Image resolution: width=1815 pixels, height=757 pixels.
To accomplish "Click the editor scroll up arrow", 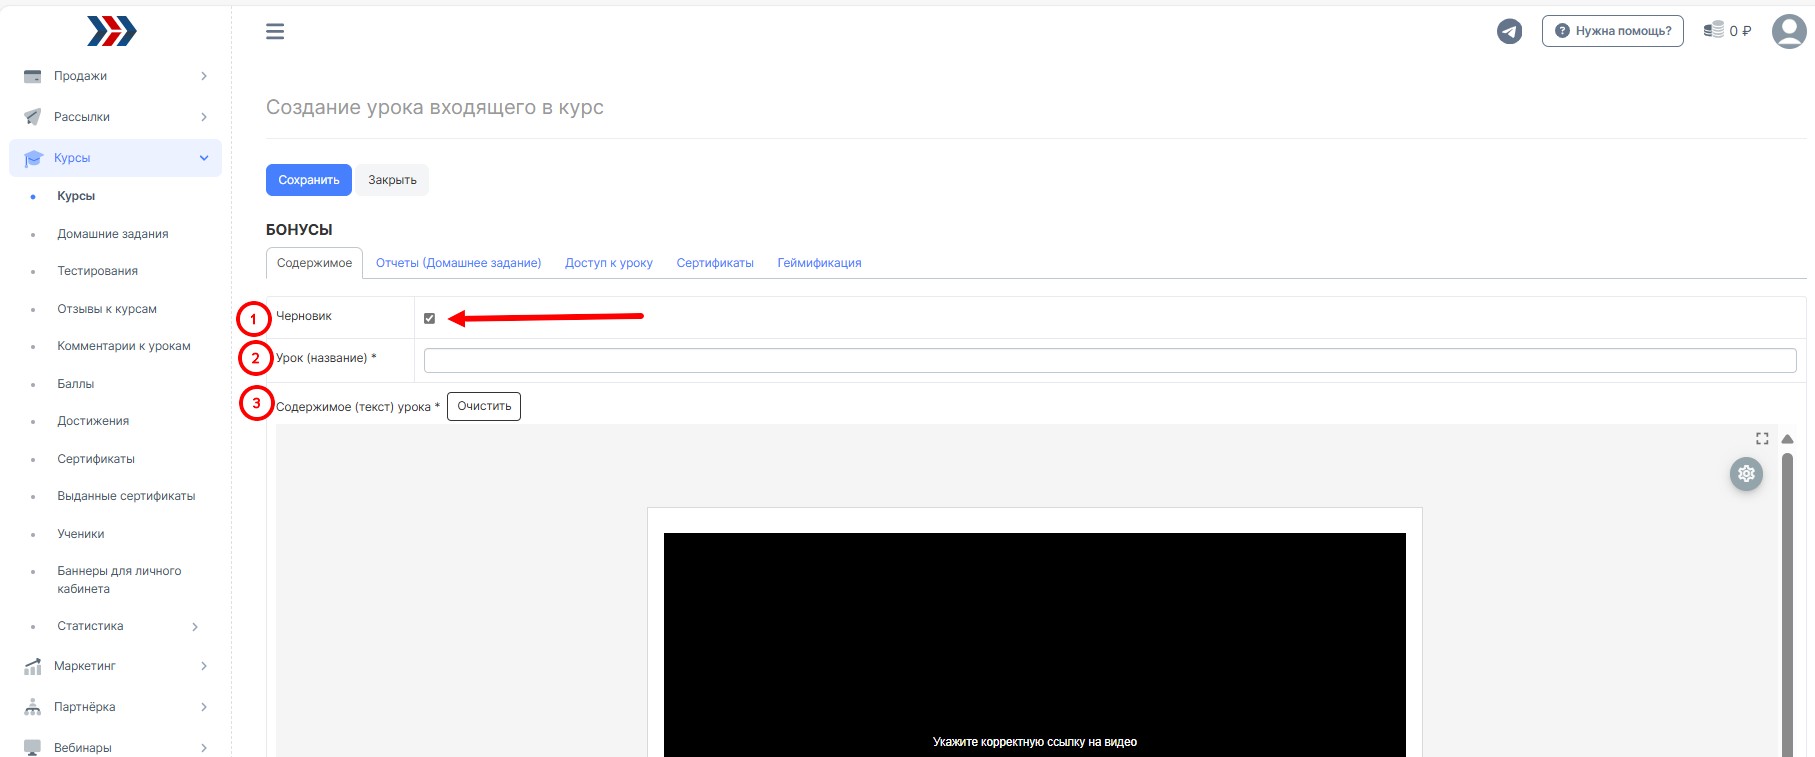I will point(1787,439).
